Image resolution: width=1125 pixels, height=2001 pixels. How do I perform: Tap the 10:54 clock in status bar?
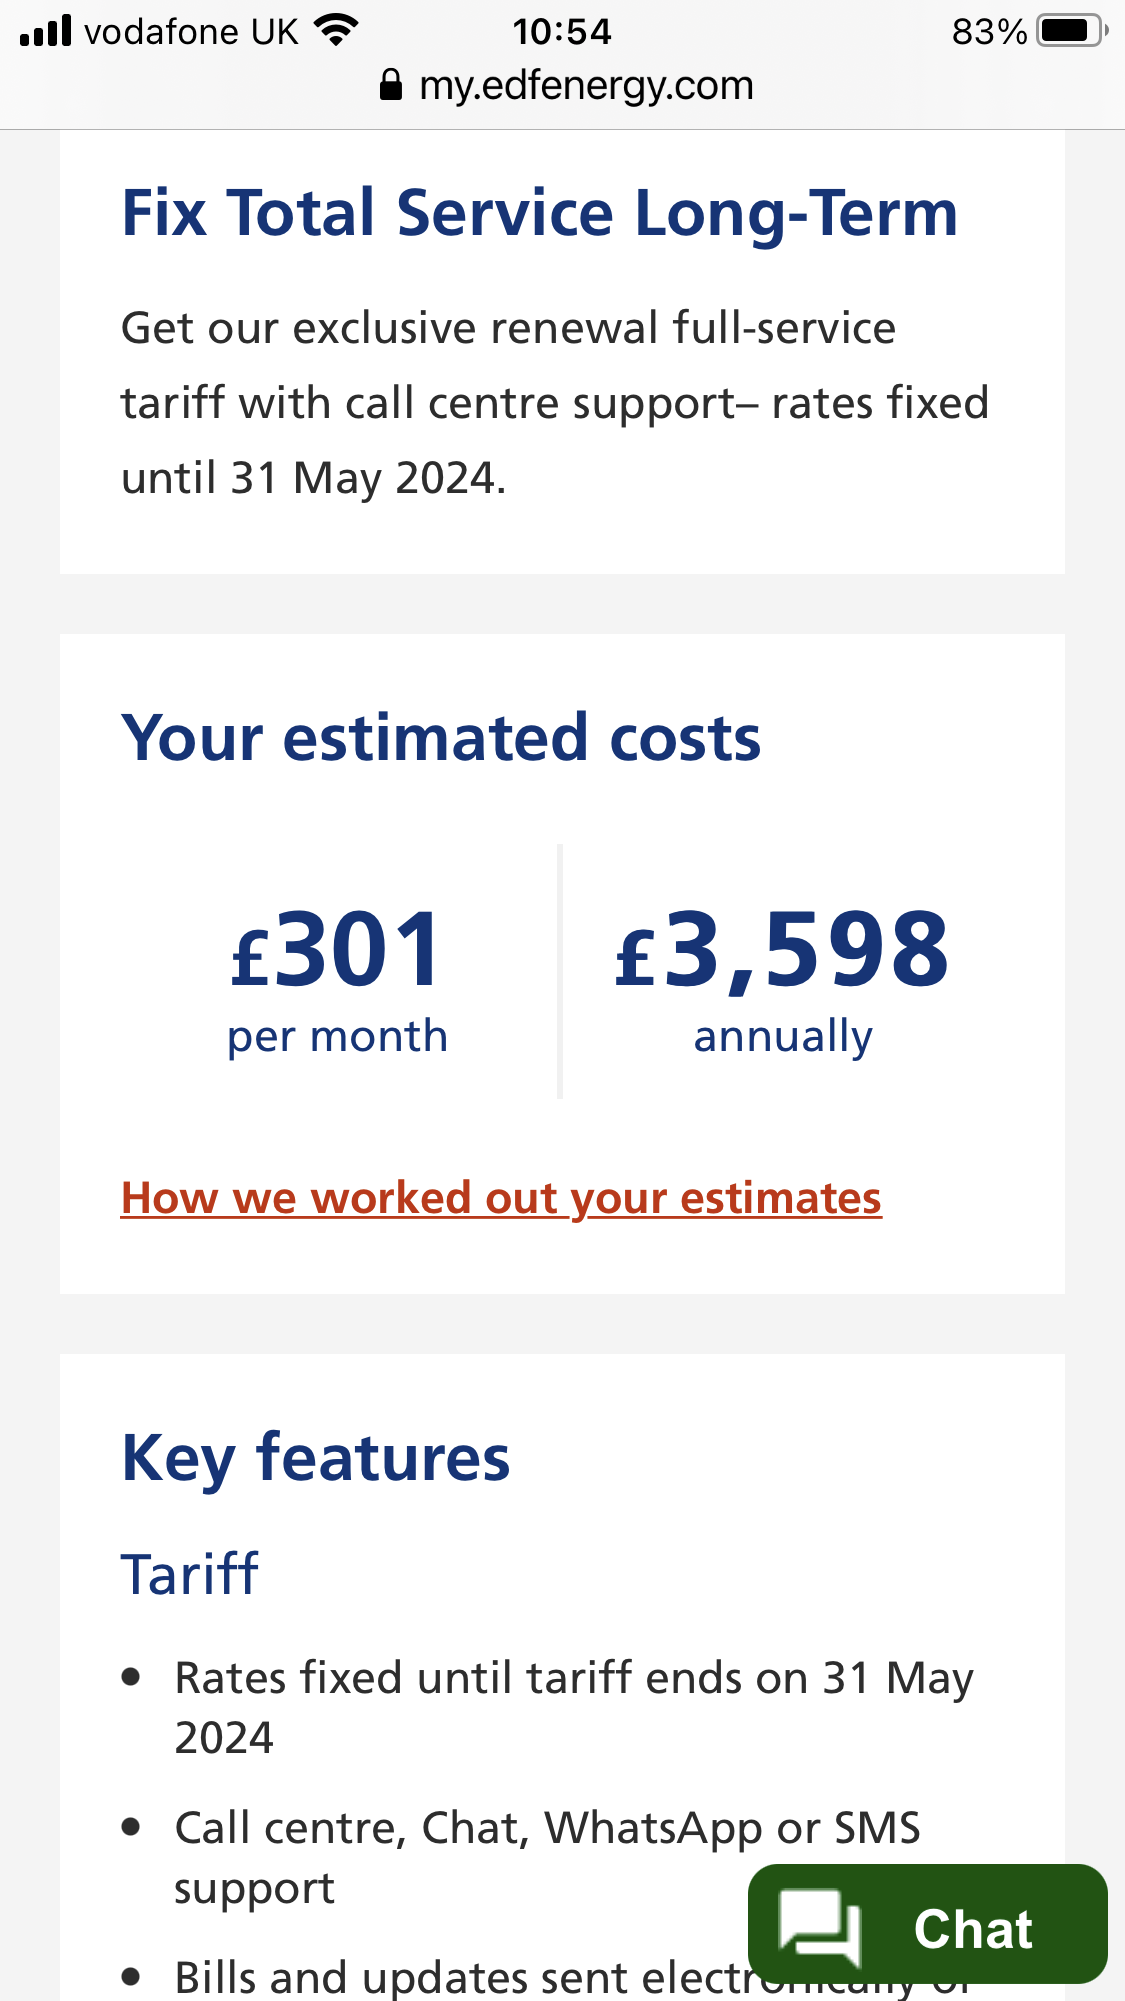562,32
